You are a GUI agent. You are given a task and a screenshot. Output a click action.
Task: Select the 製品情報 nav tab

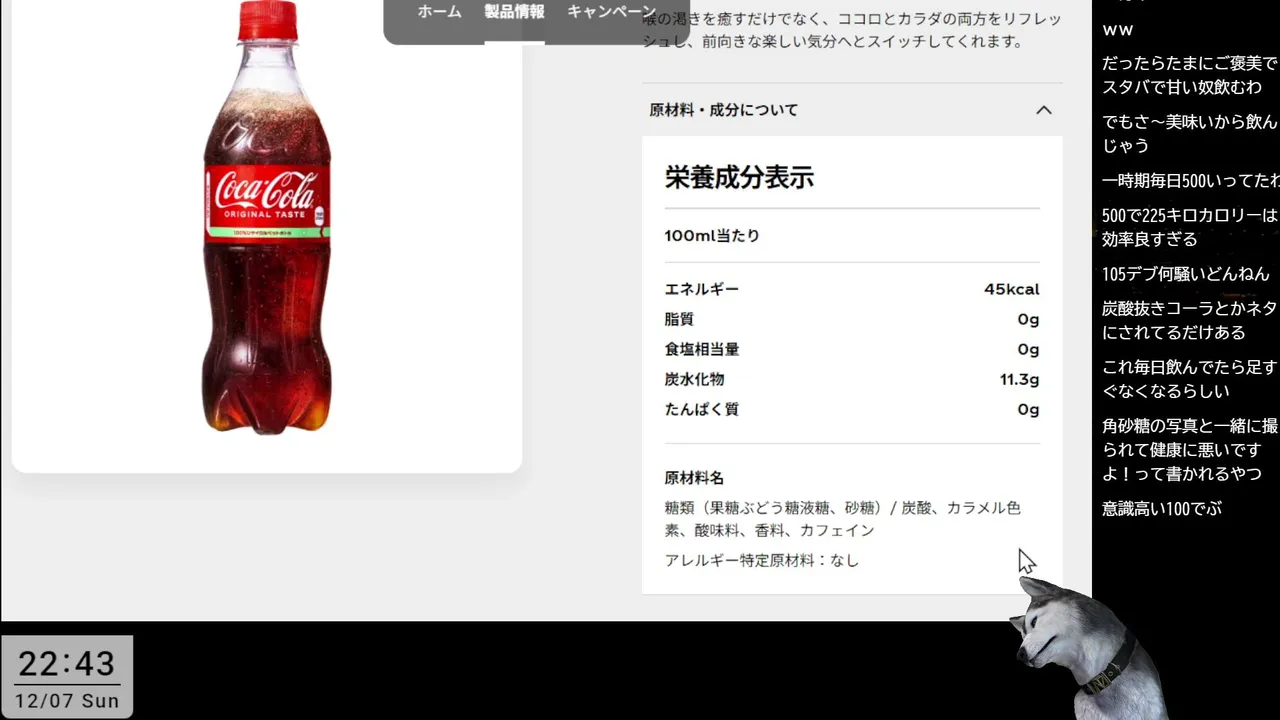(514, 12)
